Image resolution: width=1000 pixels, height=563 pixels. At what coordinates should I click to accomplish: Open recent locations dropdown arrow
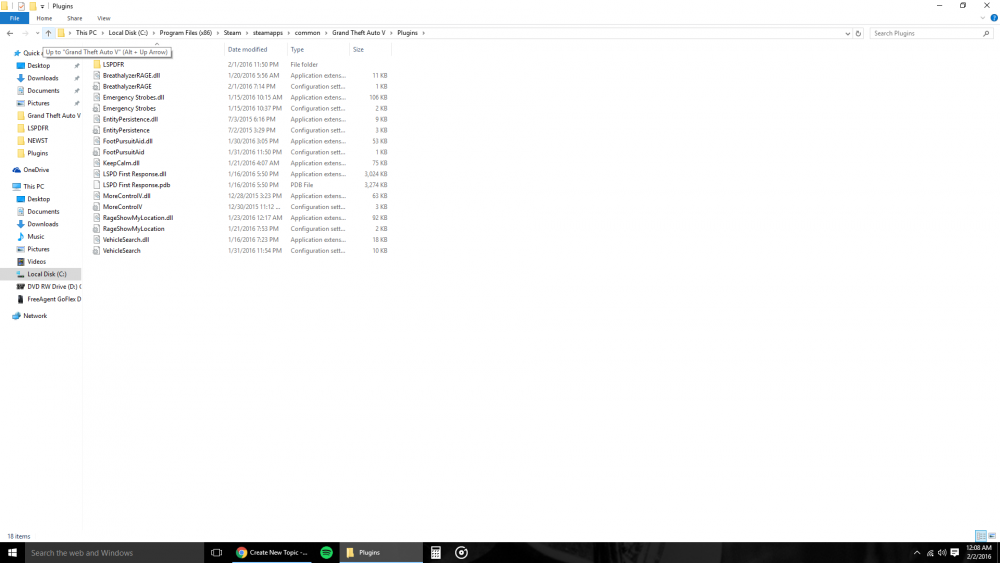[37, 33]
